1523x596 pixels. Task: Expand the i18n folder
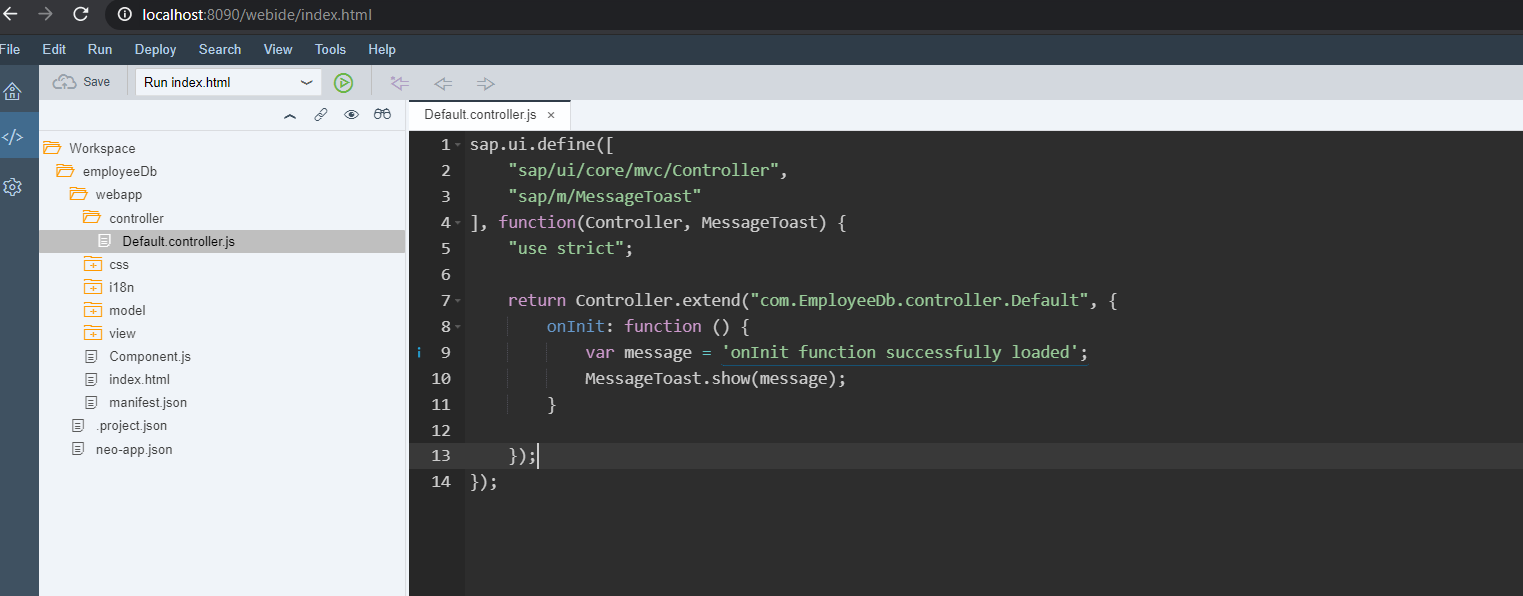[92, 287]
